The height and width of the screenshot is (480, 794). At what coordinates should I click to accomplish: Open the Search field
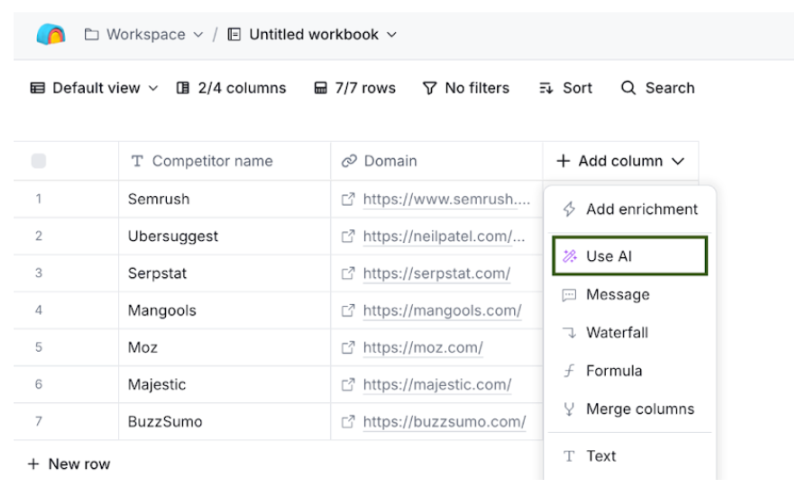[x=658, y=88]
